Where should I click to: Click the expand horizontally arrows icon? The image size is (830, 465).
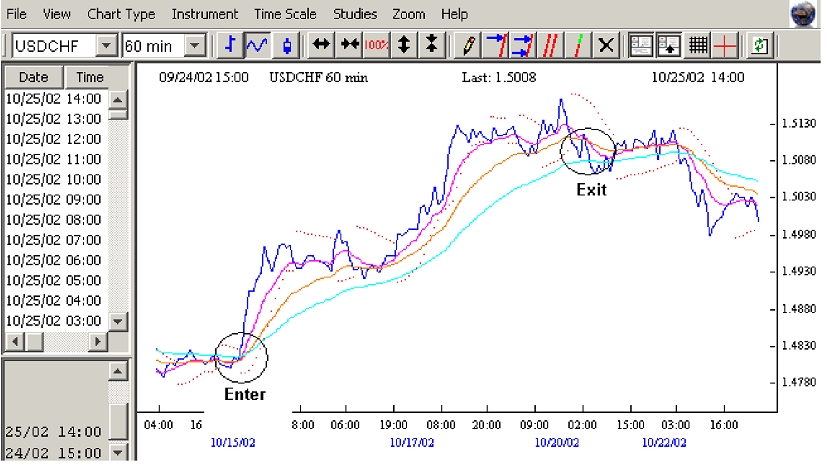click(x=321, y=44)
